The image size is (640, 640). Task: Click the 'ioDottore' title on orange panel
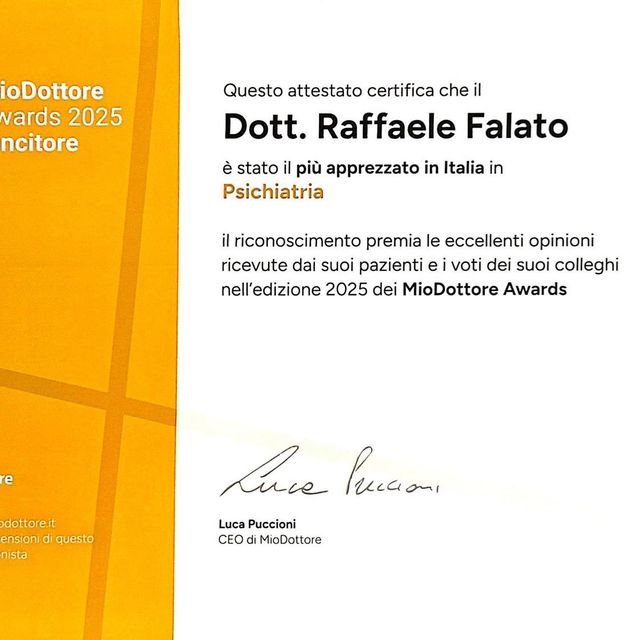click(x=52, y=91)
